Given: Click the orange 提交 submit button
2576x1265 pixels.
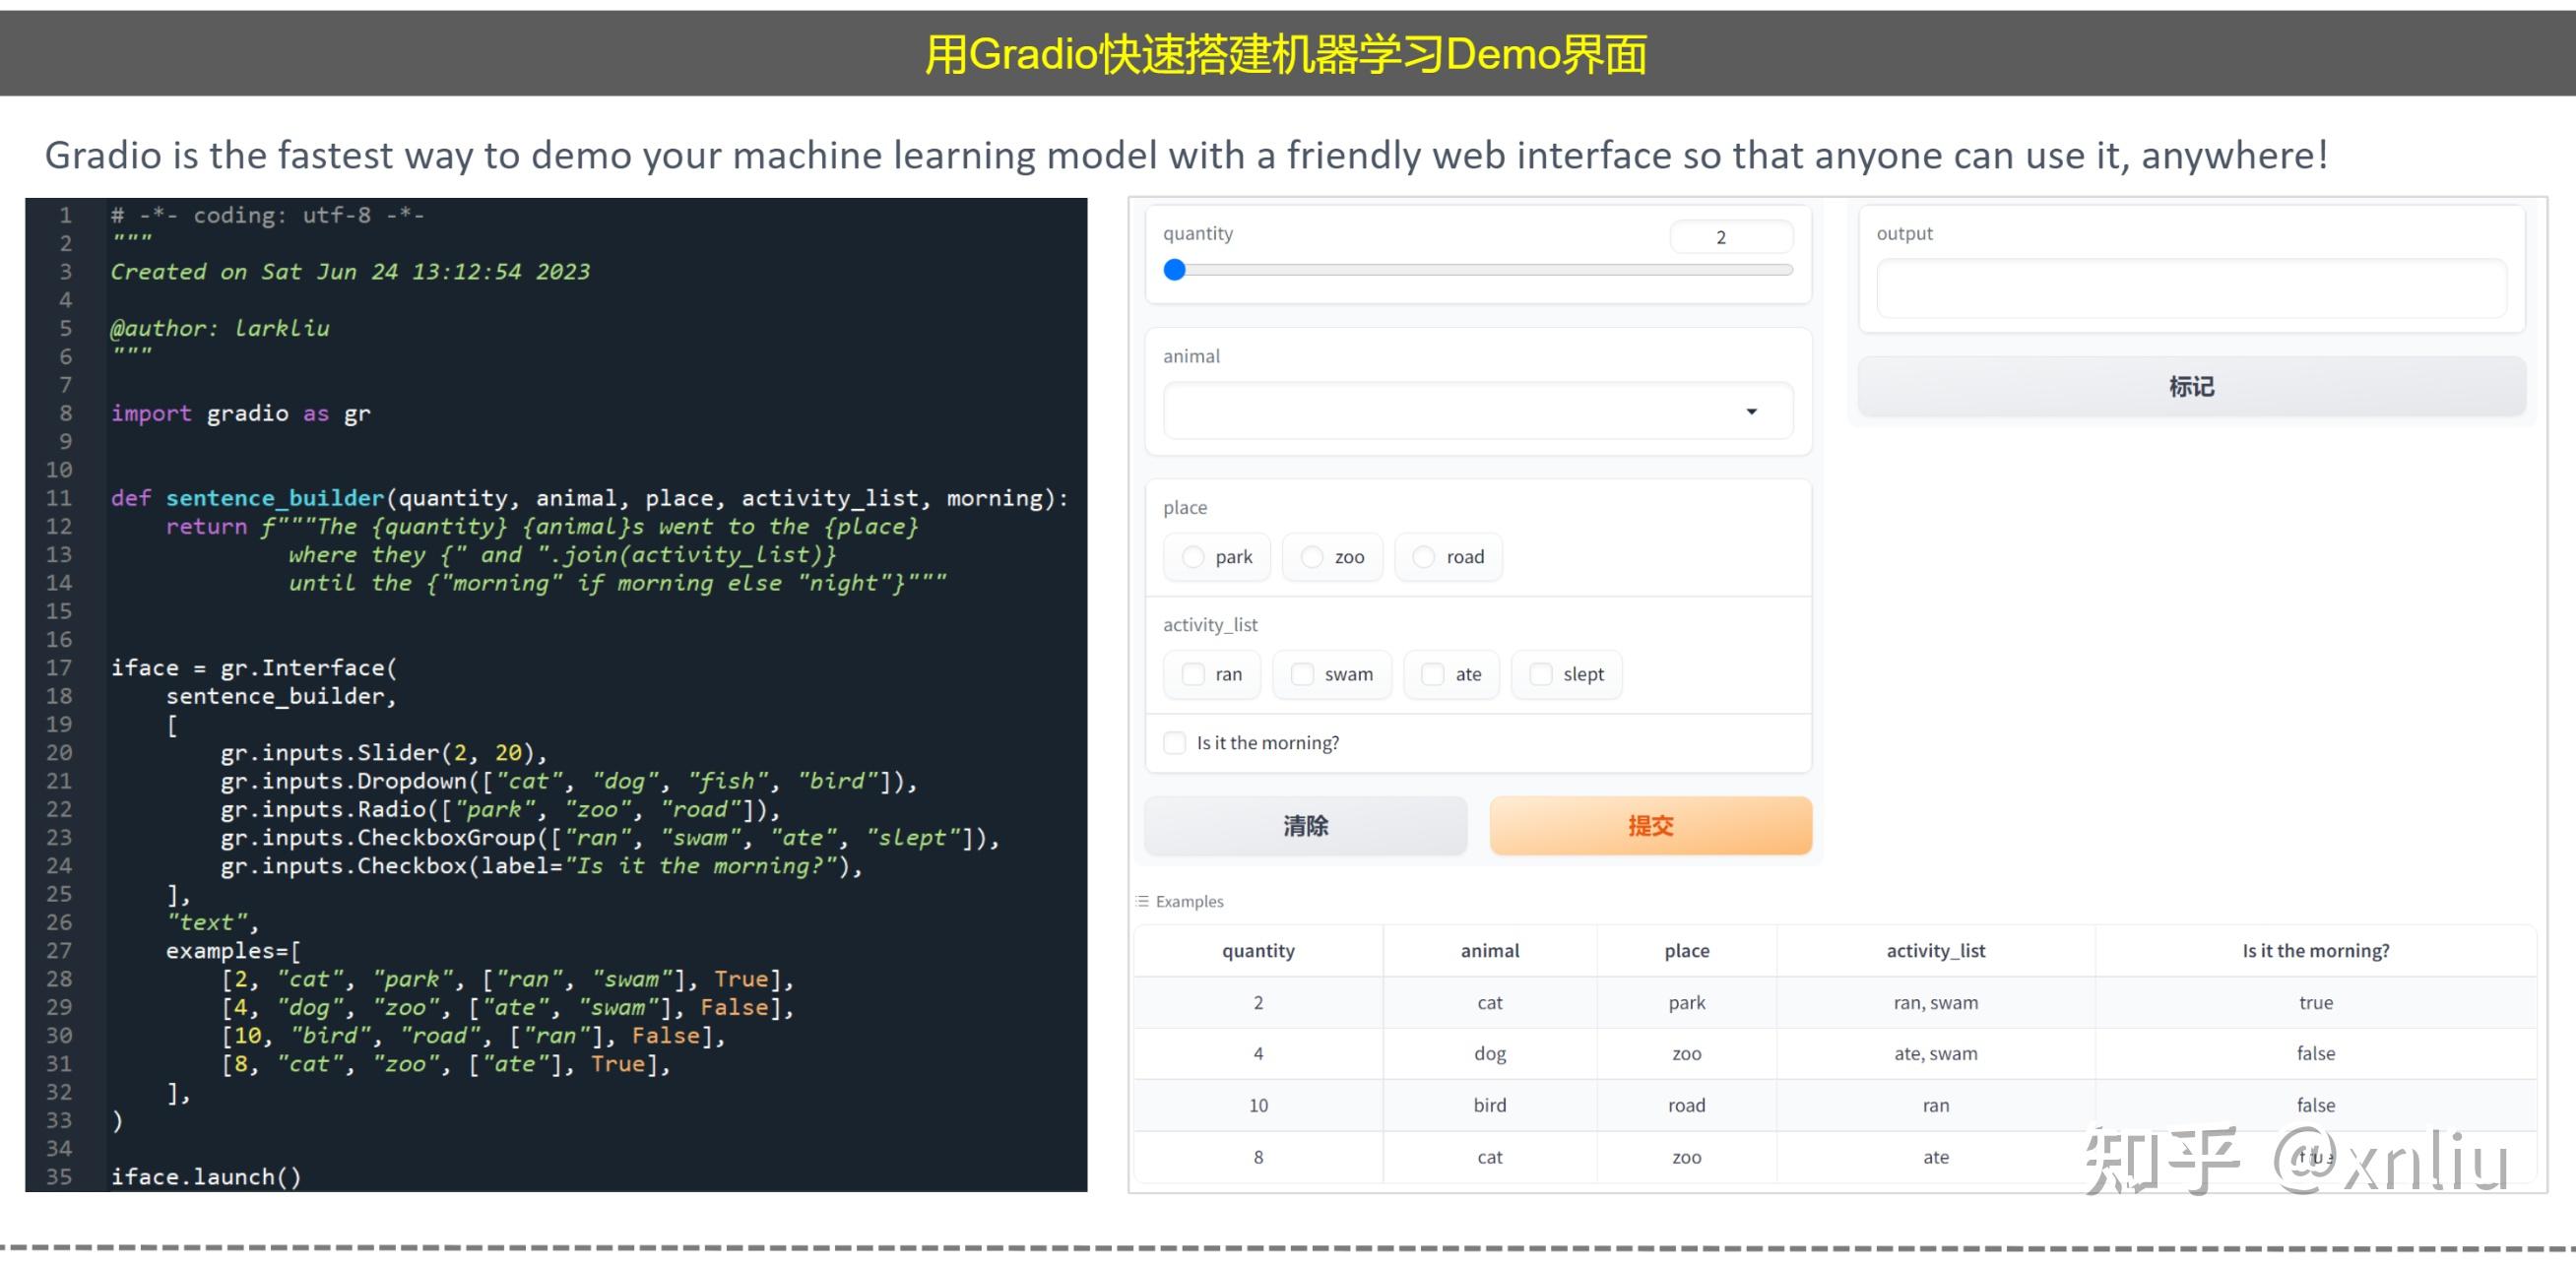Looking at the screenshot, I should coord(1650,825).
